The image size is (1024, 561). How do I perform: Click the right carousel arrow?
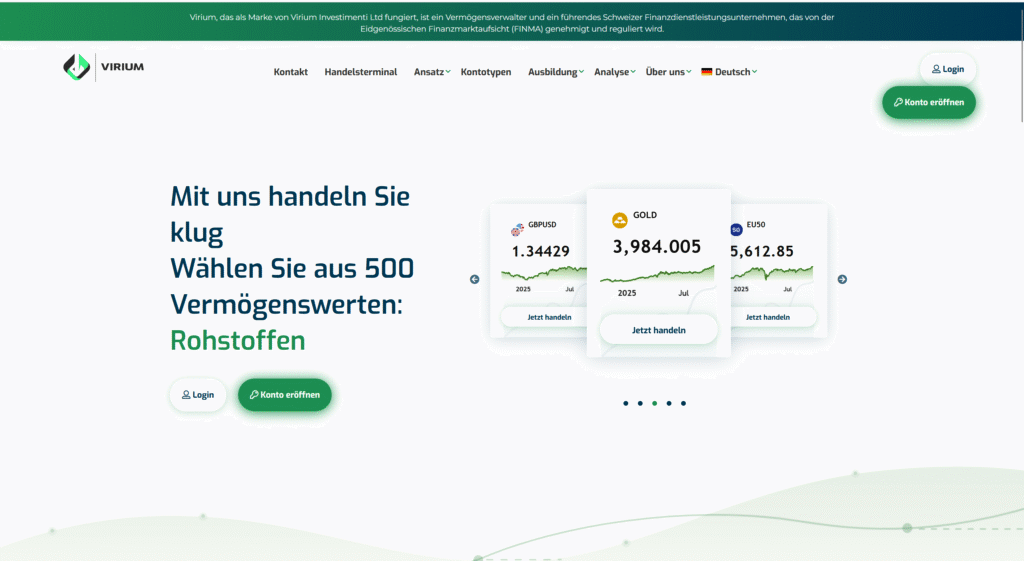click(x=842, y=279)
